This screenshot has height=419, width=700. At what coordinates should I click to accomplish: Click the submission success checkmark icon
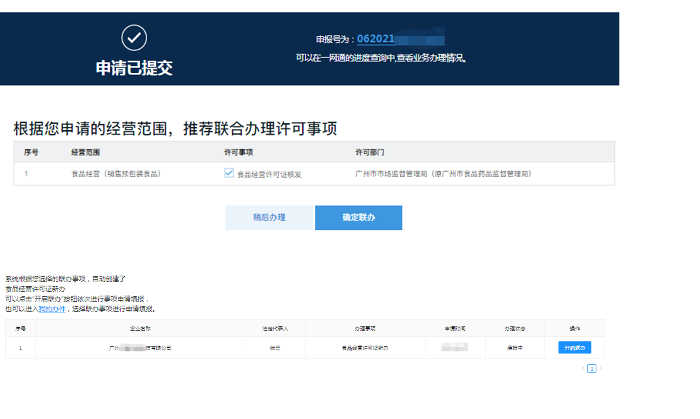tap(134, 38)
